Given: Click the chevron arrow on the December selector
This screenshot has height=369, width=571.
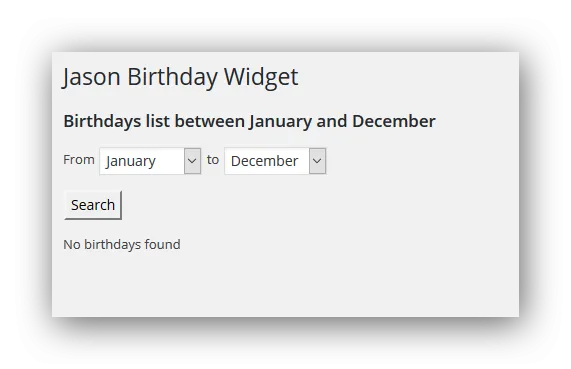Looking at the screenshot, I should tap(317, 161).
